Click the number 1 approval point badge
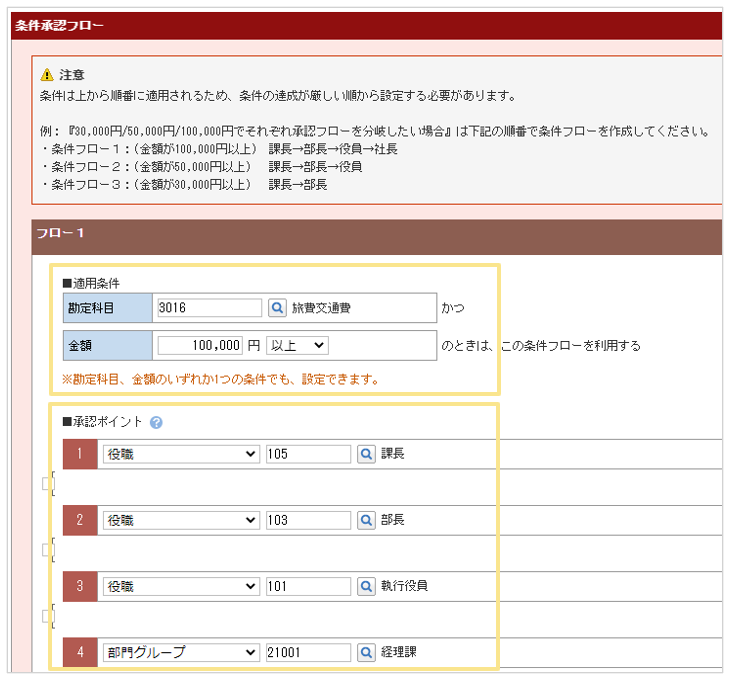Image resolution: width=730 pixels, height=680 pixels. tap(78, 454)
